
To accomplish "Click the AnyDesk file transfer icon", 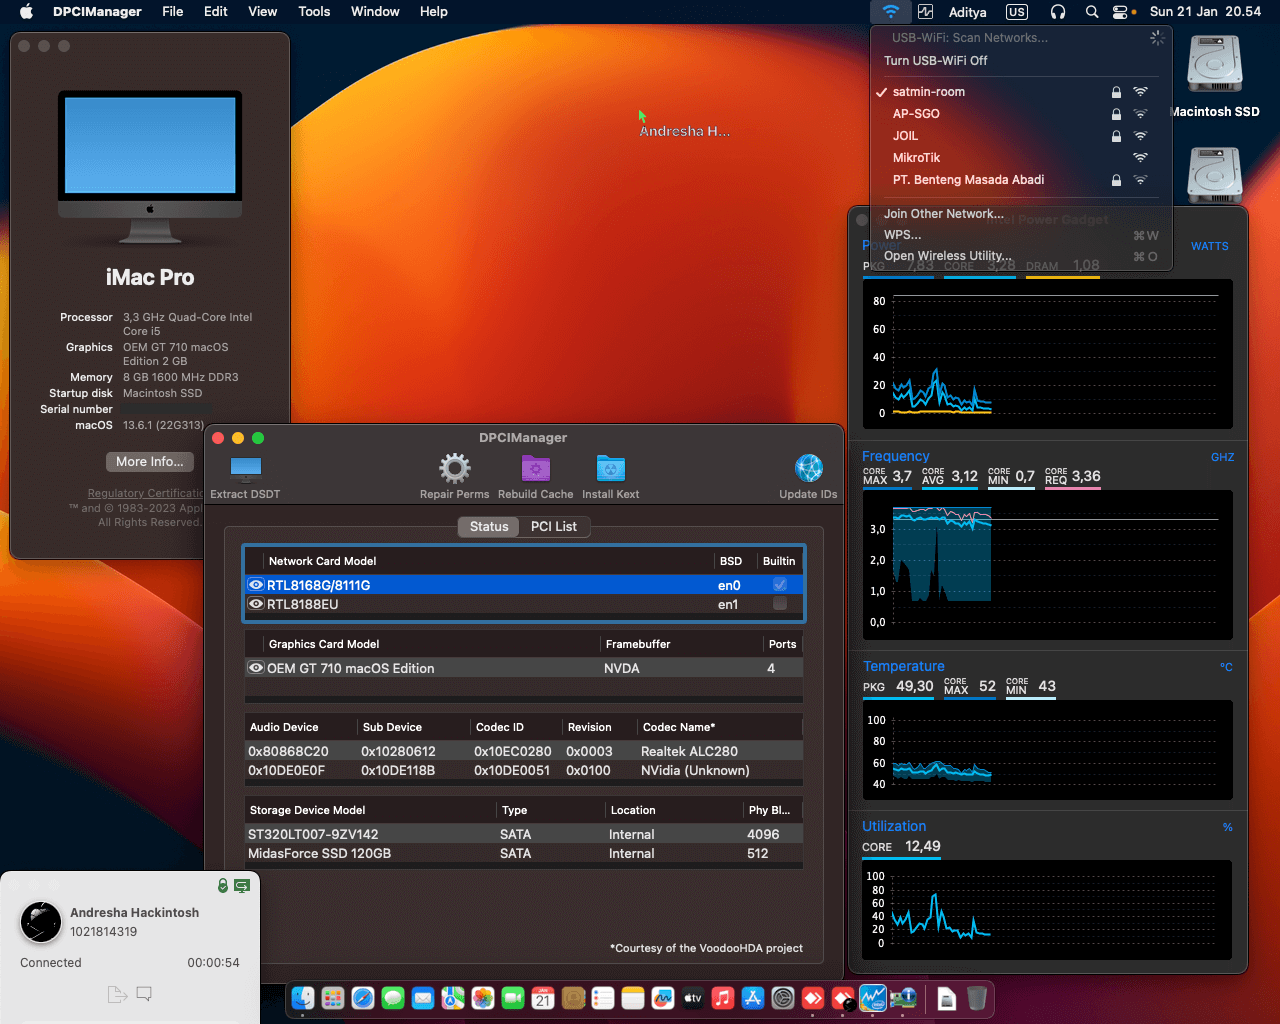I will 117,994.
